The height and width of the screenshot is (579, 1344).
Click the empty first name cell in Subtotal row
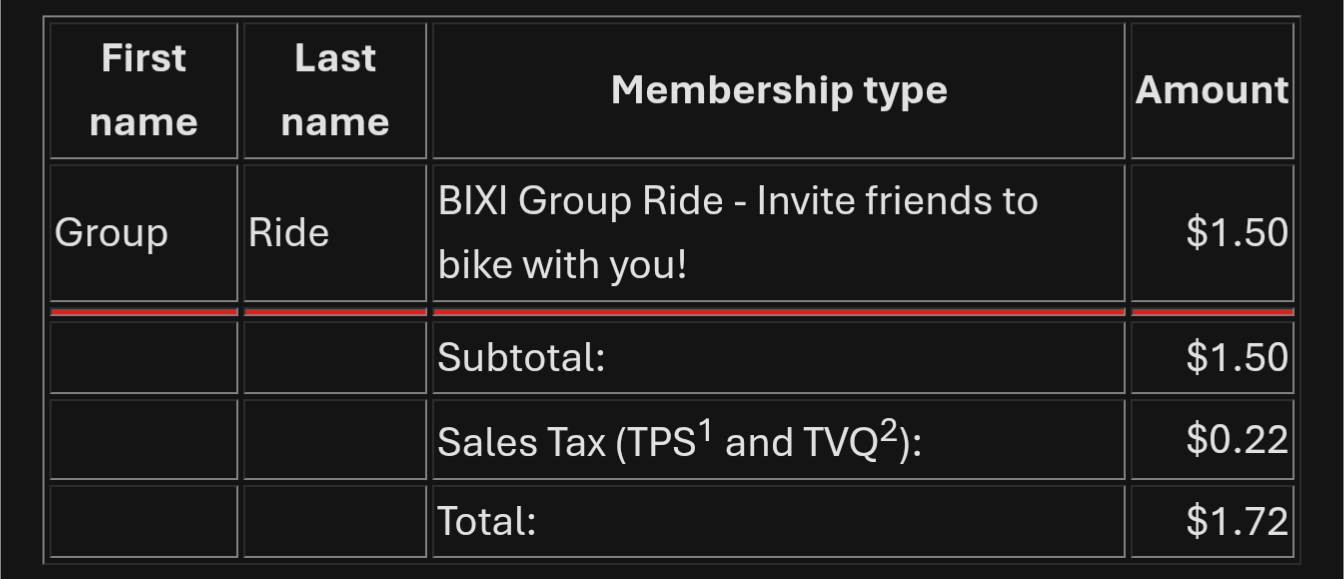[x=143, y=357]
